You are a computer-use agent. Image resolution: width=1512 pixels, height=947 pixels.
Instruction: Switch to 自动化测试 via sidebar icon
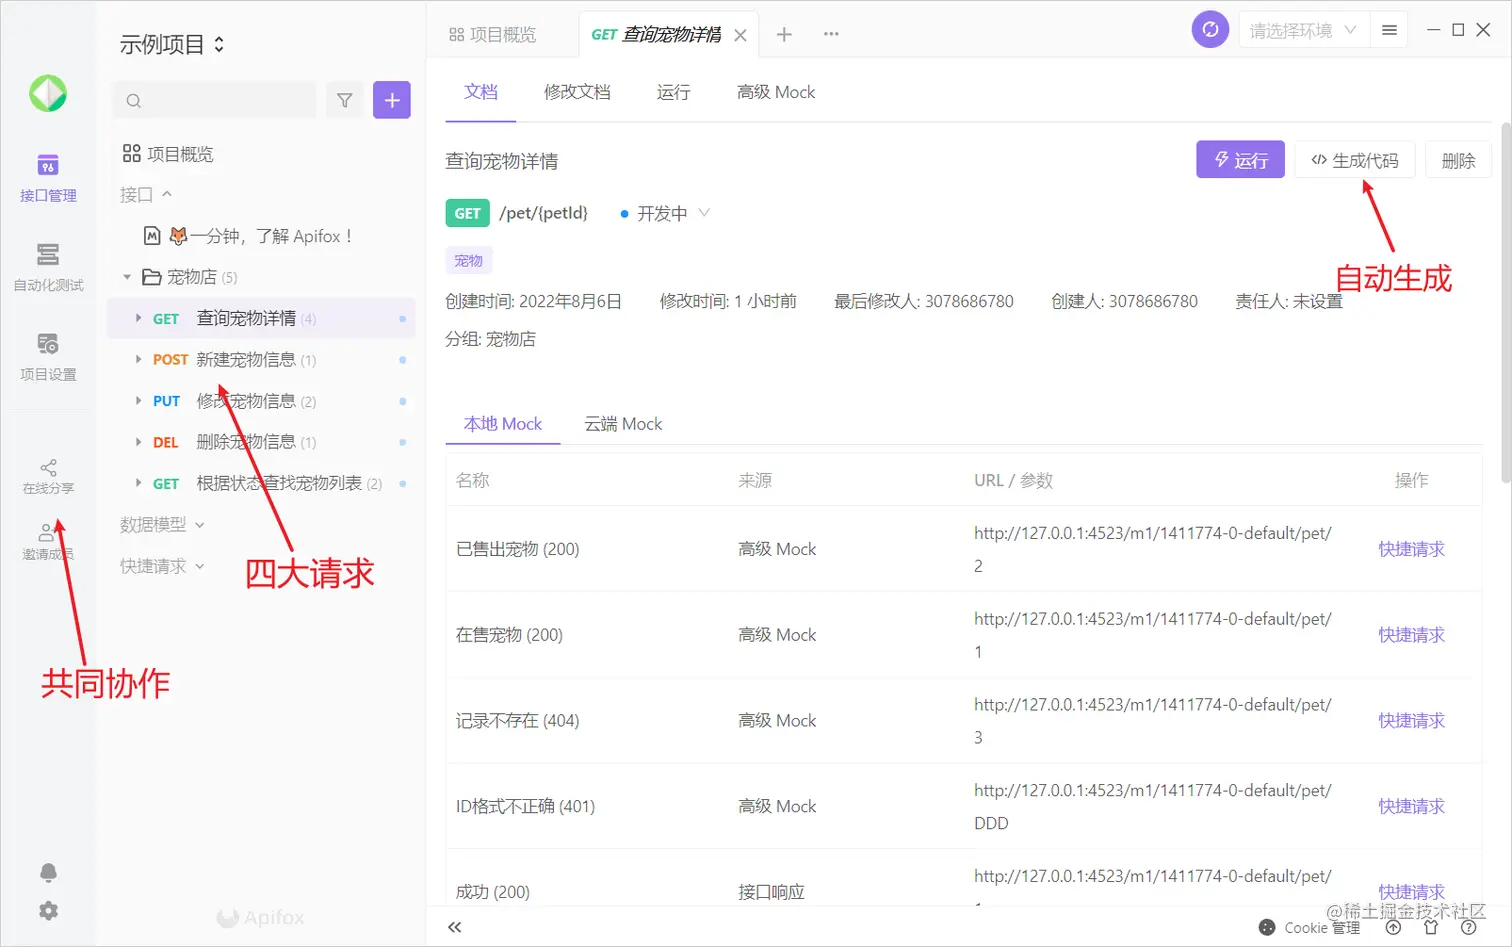47,262
